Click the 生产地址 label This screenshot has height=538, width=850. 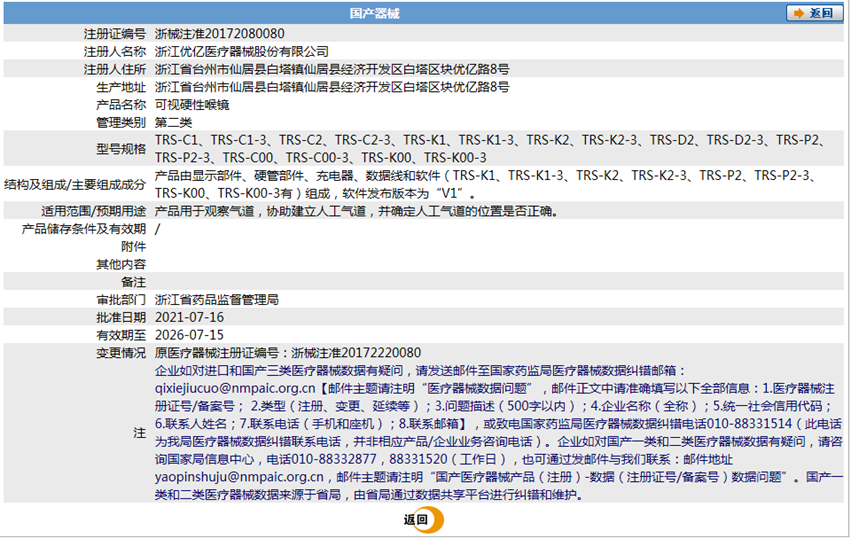[121, 87]
